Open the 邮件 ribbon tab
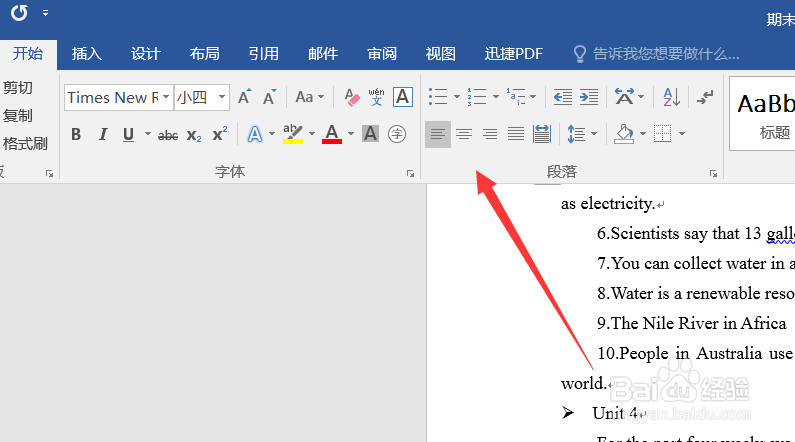The height and width of the screenshot is (442, 795). coord(323,54)
